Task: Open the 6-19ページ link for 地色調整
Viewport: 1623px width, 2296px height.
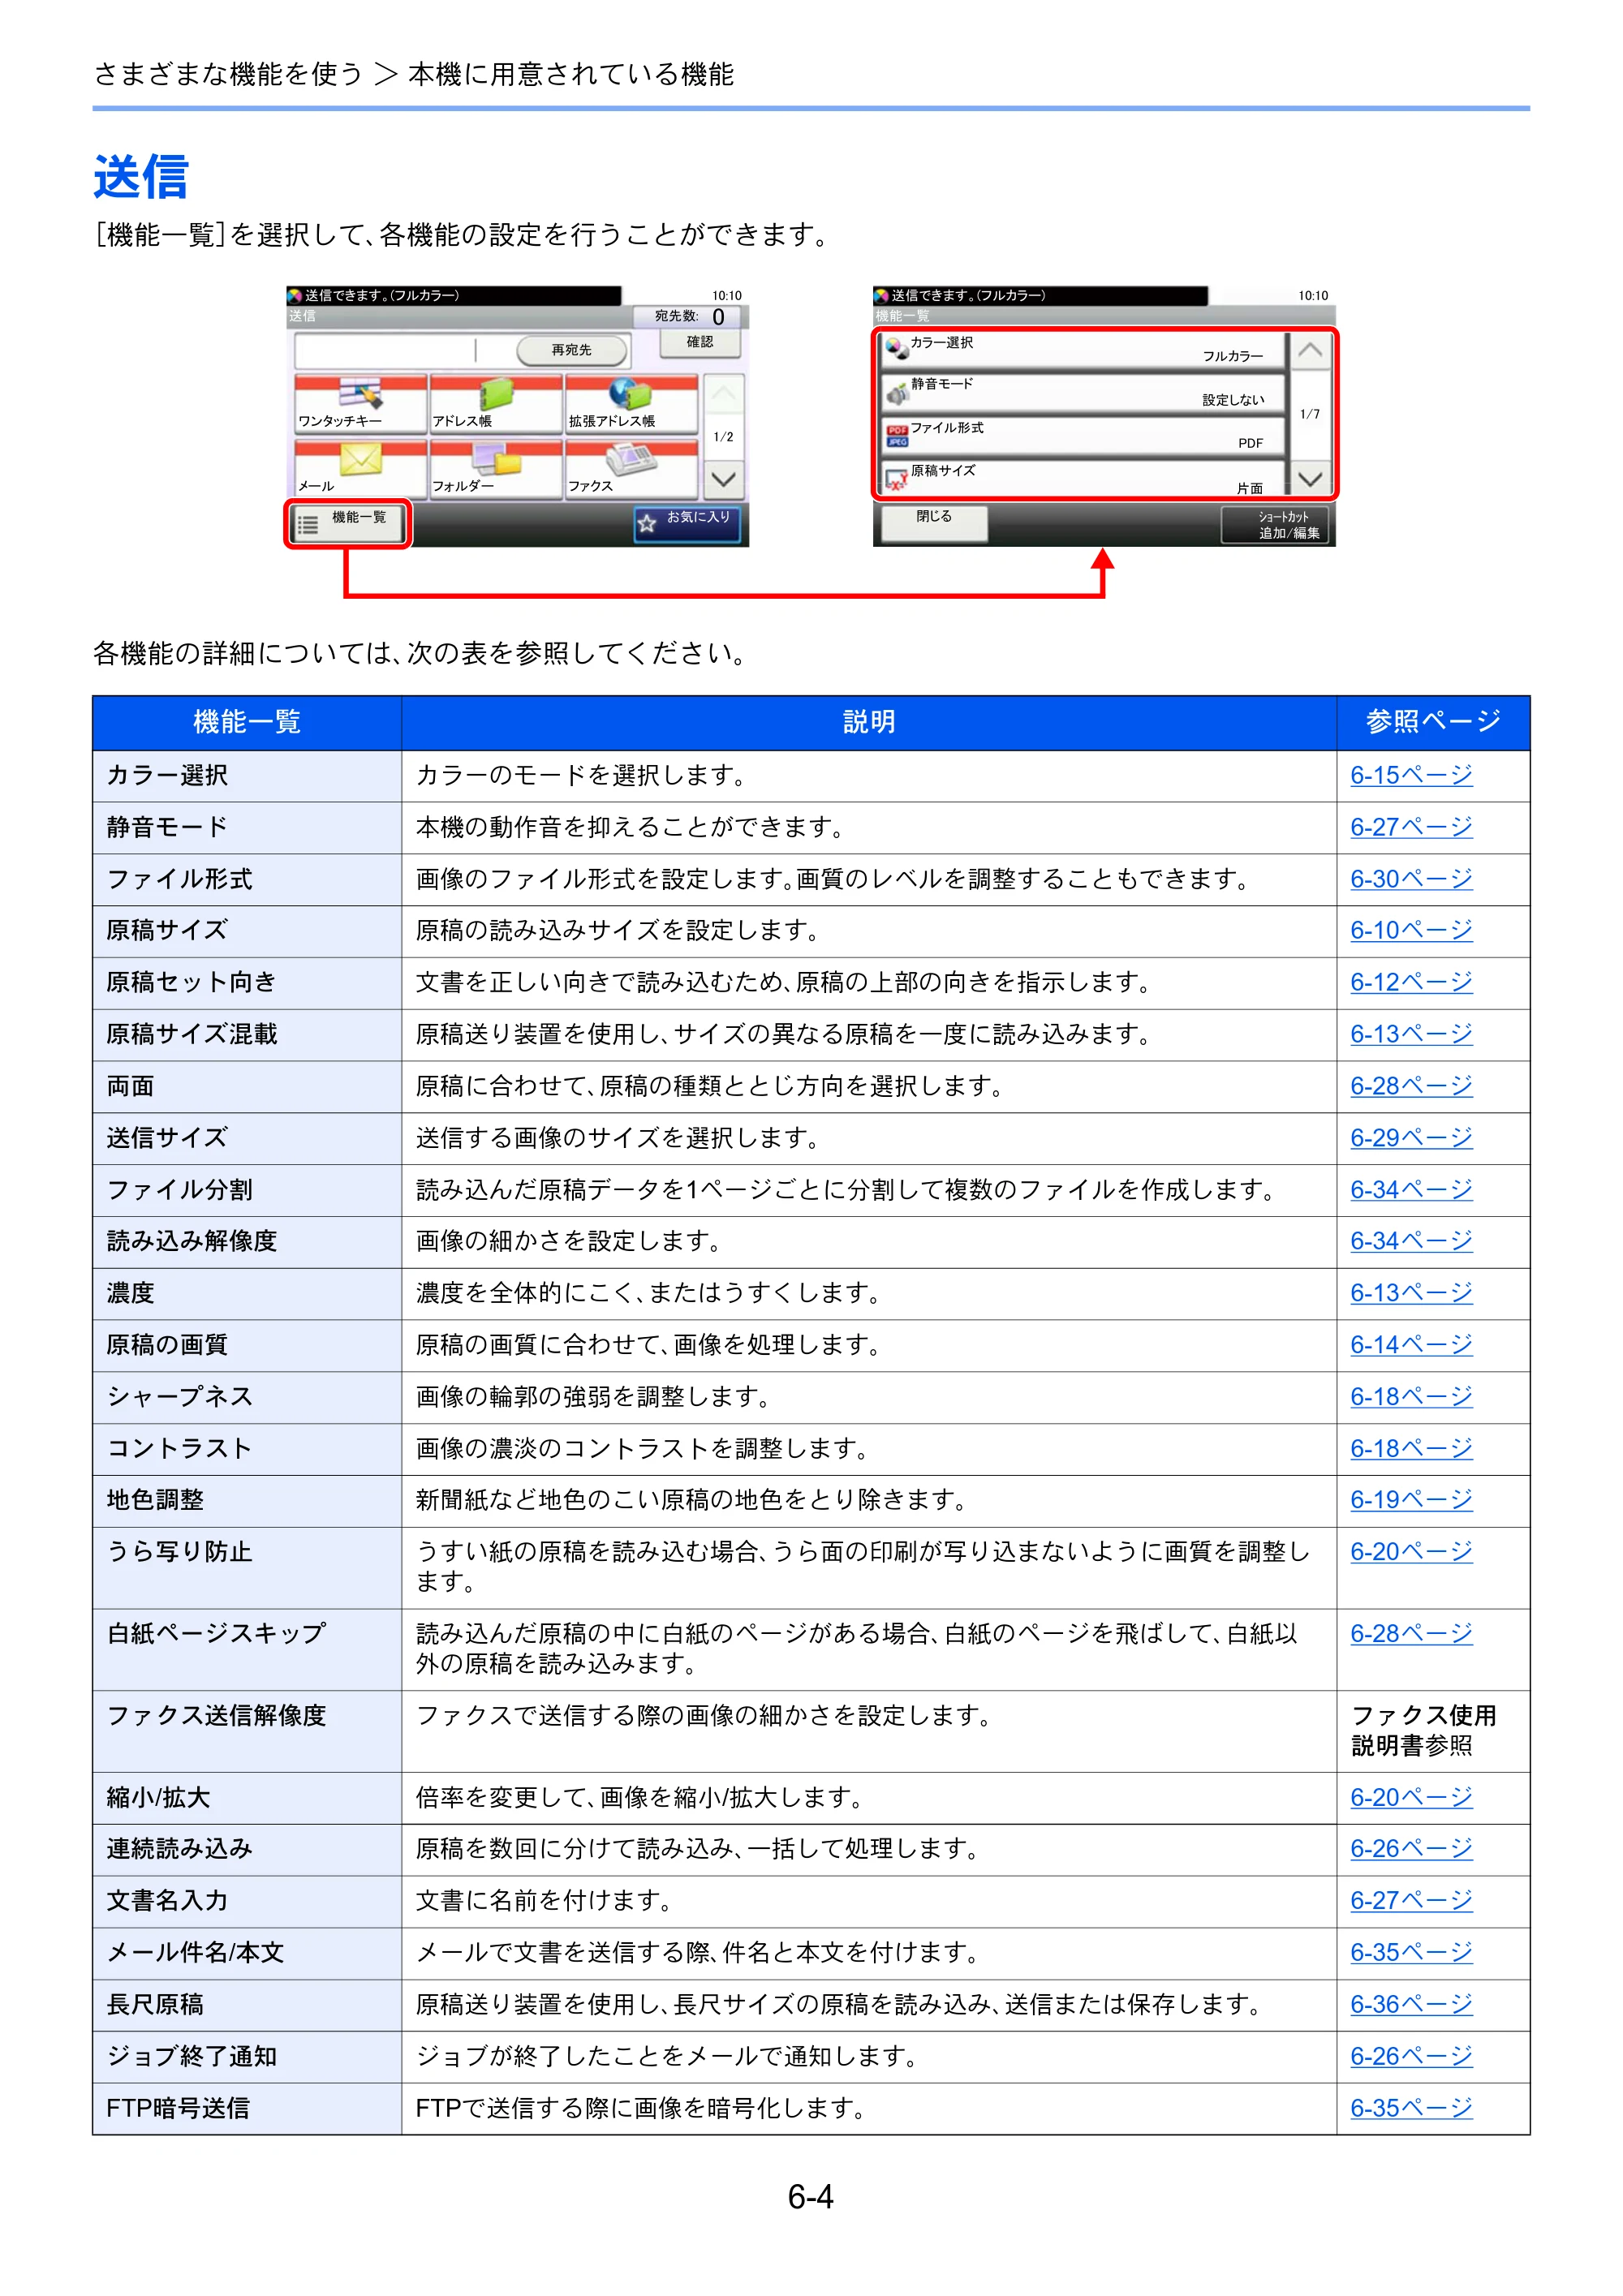Action: (x=1411, y=1500)
